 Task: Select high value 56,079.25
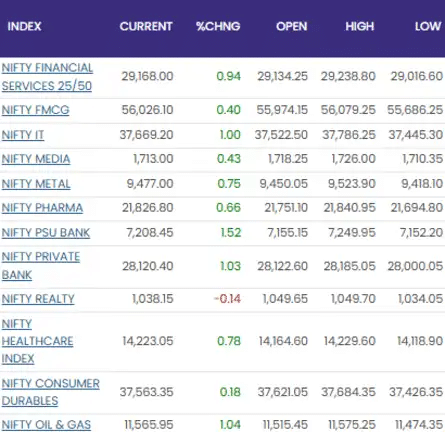[x=348, y=110]
